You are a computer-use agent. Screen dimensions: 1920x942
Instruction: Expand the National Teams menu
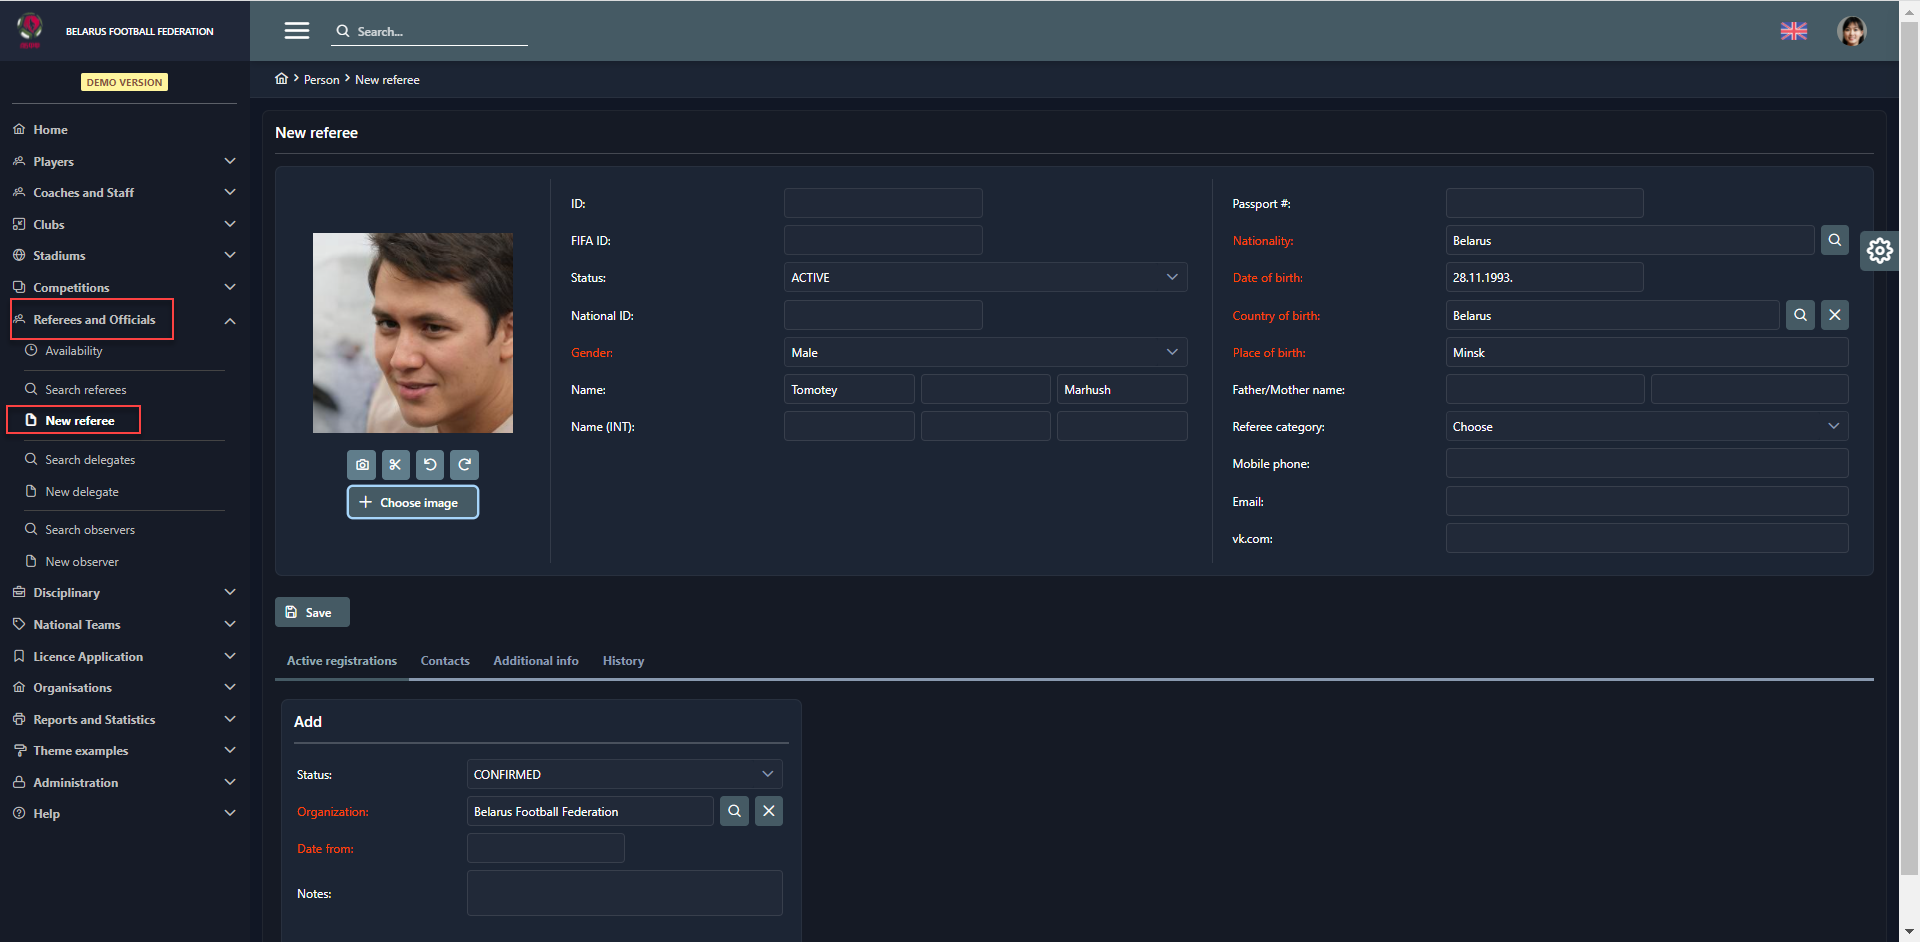(x=124, y=624)
